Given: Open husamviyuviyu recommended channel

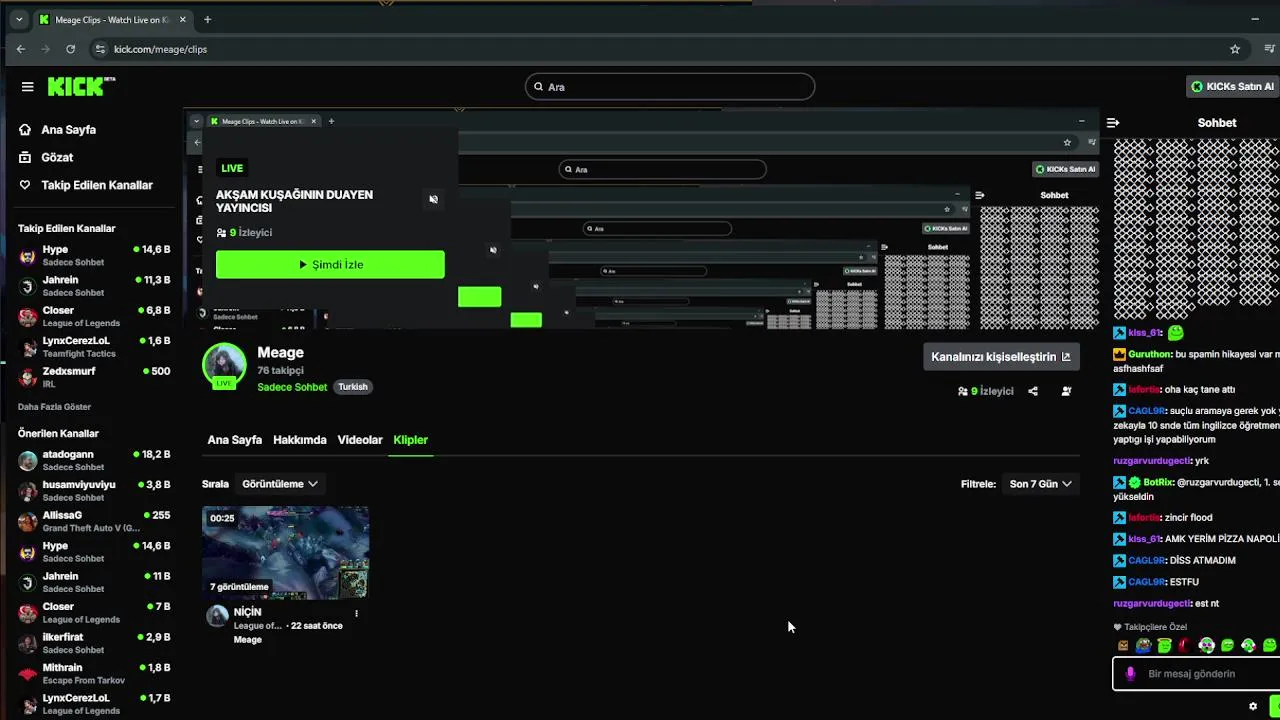Looking at the screenshot, I should coord(93,490).
